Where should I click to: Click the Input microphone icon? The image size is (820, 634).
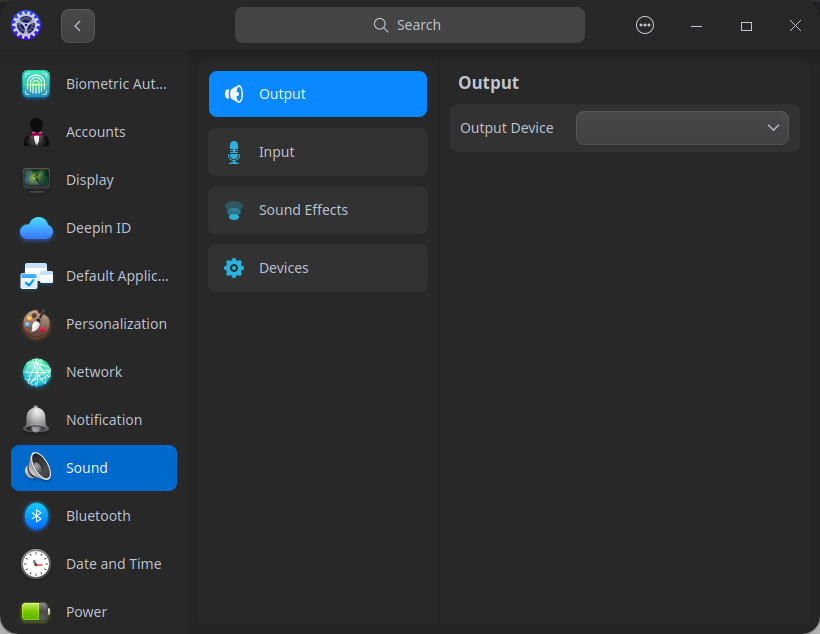click(234, 152)
